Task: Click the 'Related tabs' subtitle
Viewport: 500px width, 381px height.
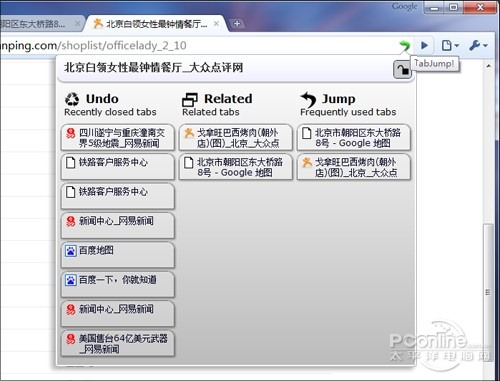Action: coord(211,112)
